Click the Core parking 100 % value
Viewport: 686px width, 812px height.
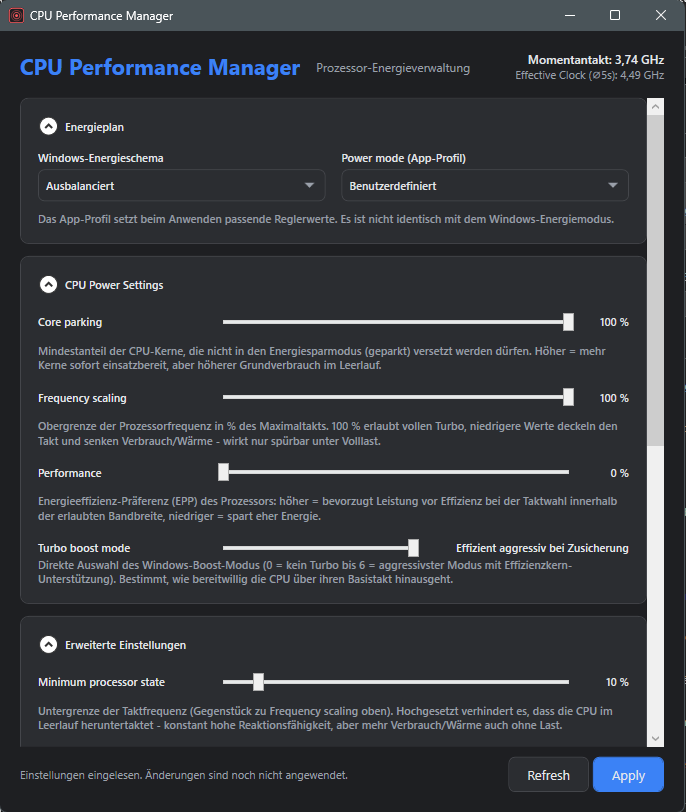point(614,322)
